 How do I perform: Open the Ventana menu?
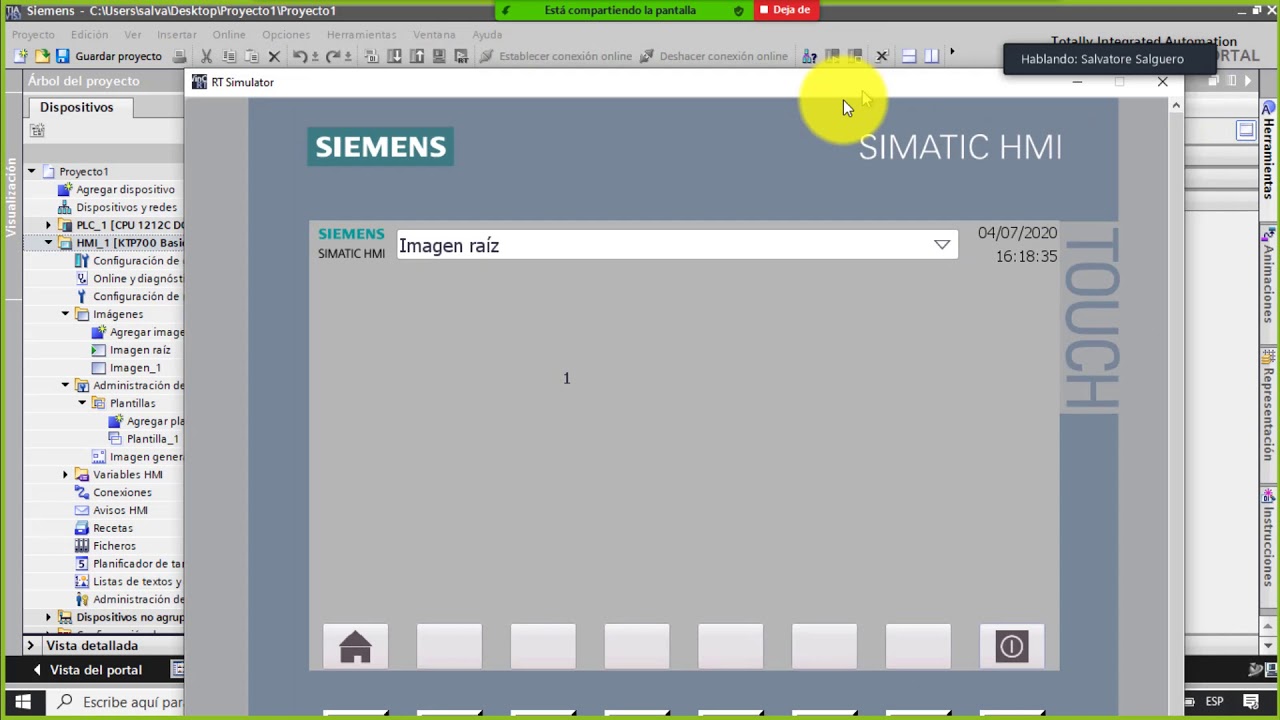point(434,34)
